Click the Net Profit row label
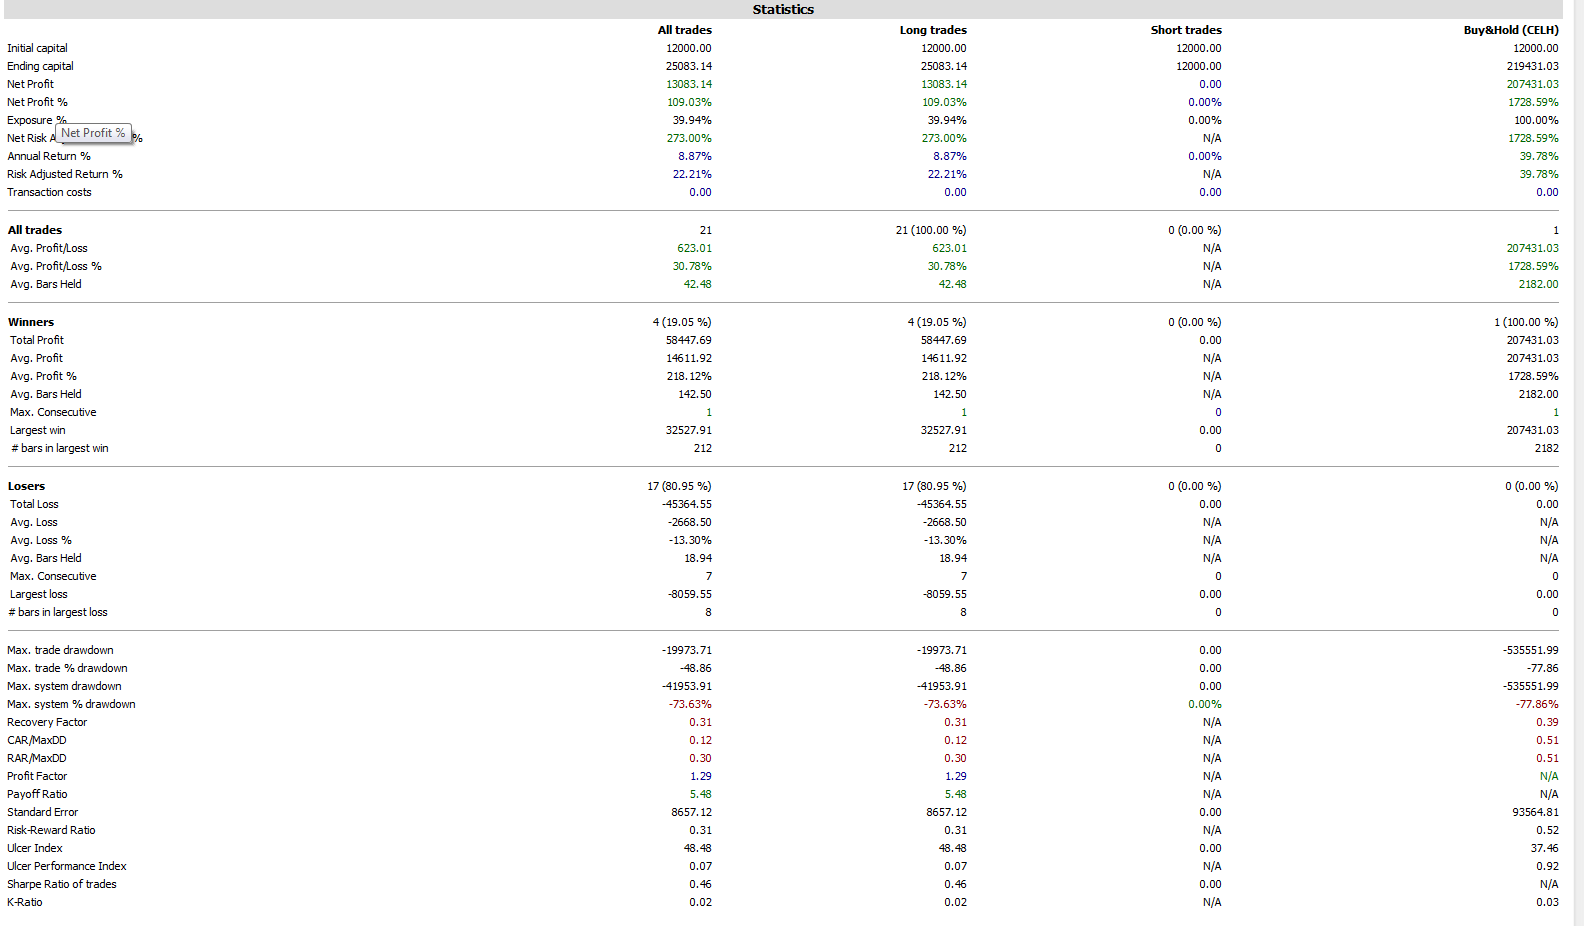1584x926 pixels. (x=31, y=84)
